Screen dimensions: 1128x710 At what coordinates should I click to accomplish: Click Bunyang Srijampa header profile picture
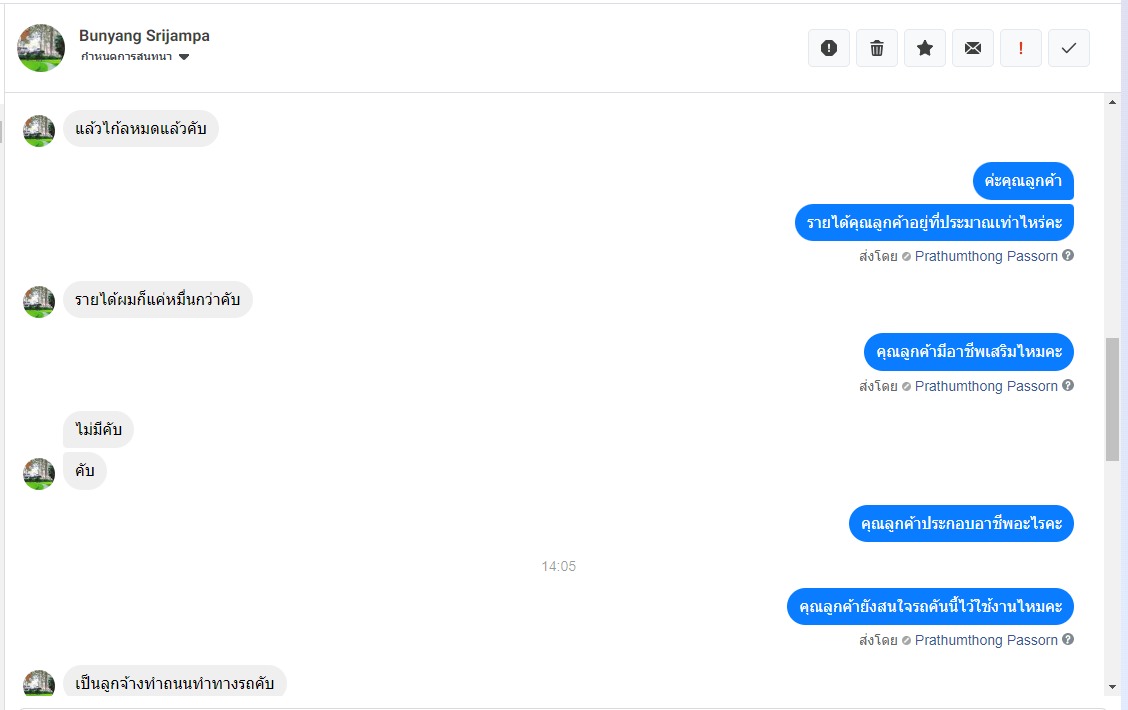[41, 48]
